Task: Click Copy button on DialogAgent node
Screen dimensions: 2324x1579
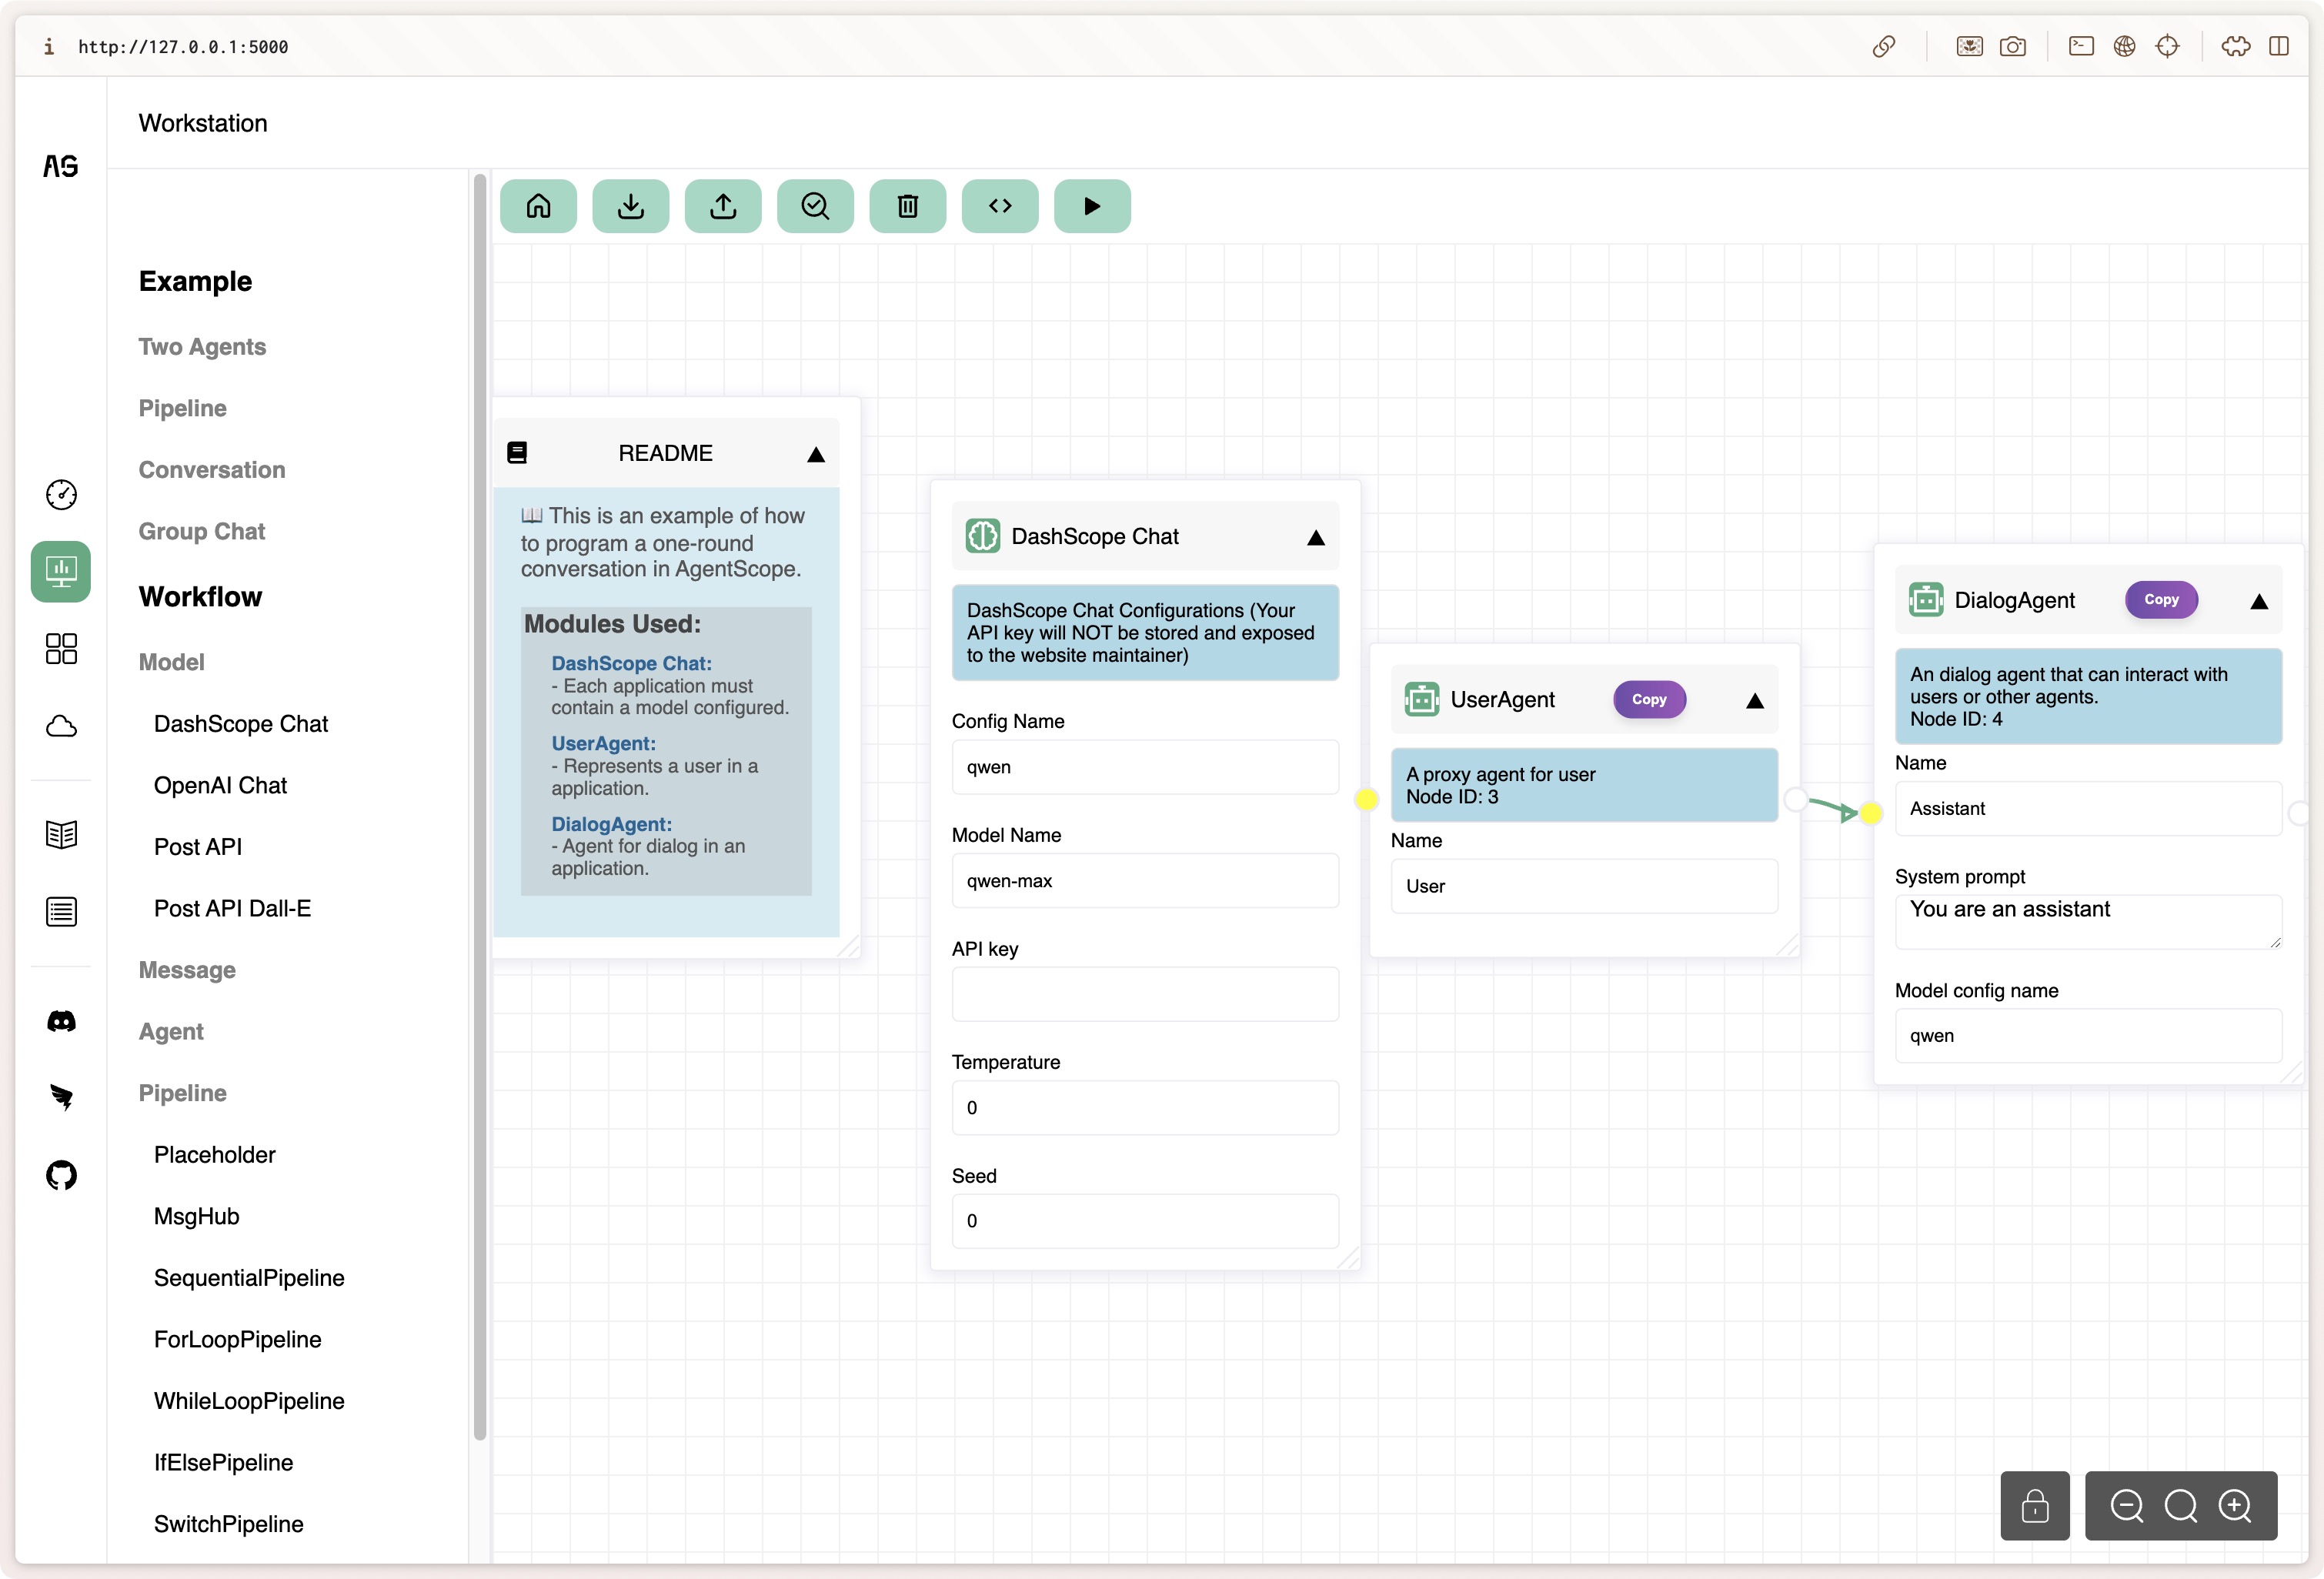Action: (2160, 600)
